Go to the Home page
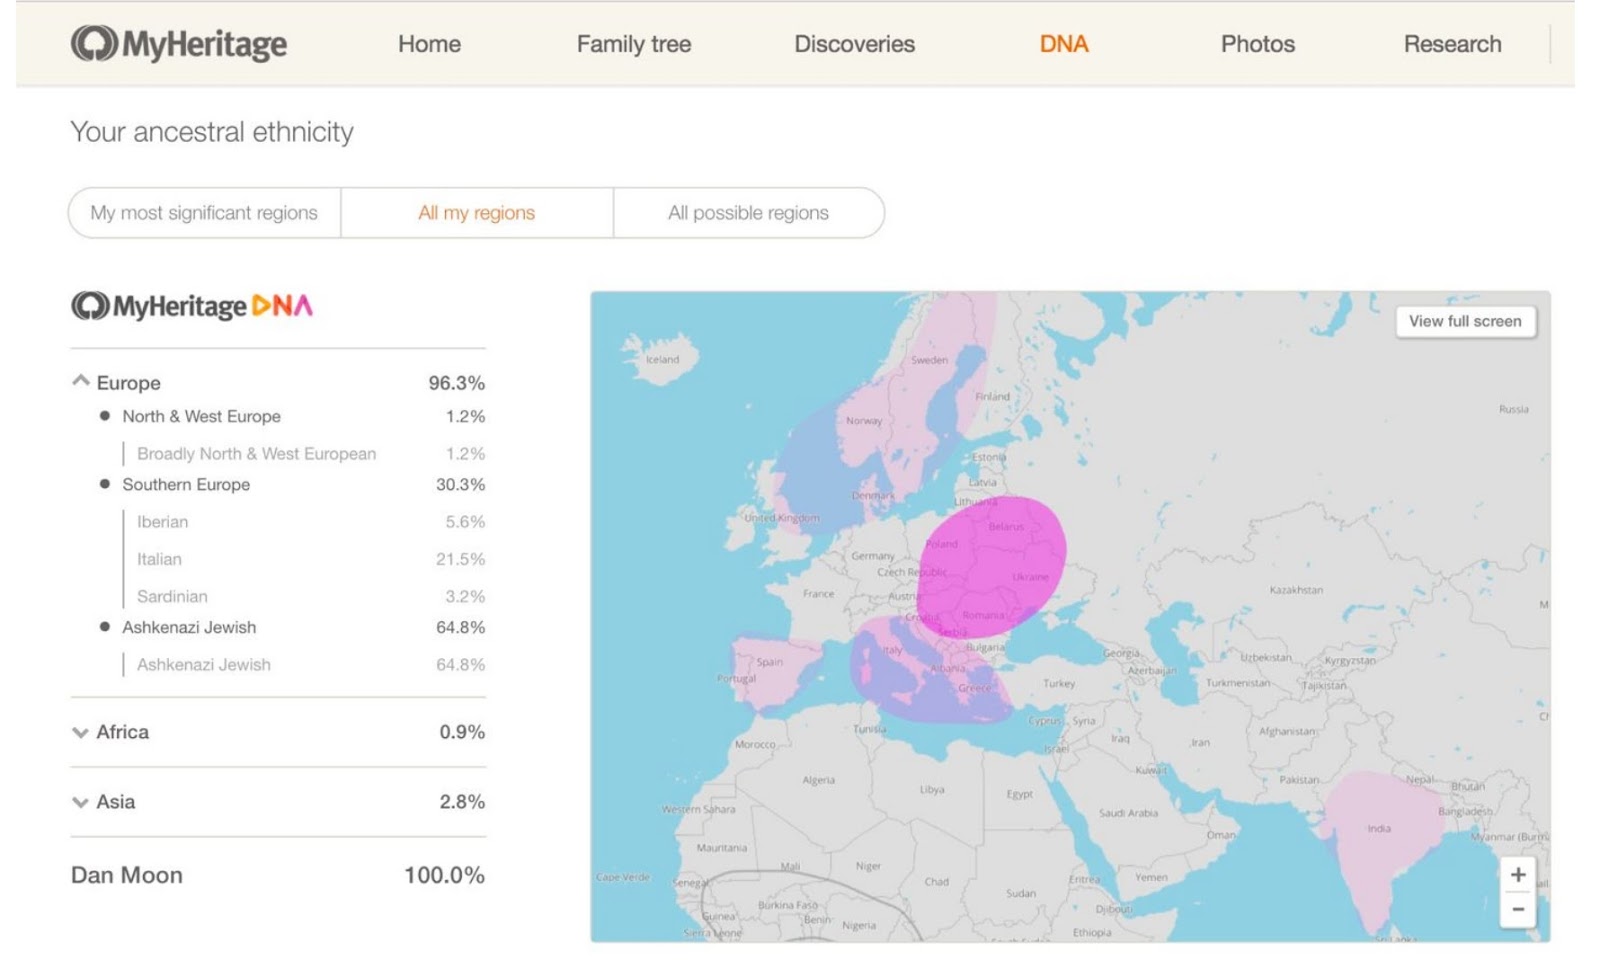Viewport: 1600px width, 960px height. [x=429, y=44]
